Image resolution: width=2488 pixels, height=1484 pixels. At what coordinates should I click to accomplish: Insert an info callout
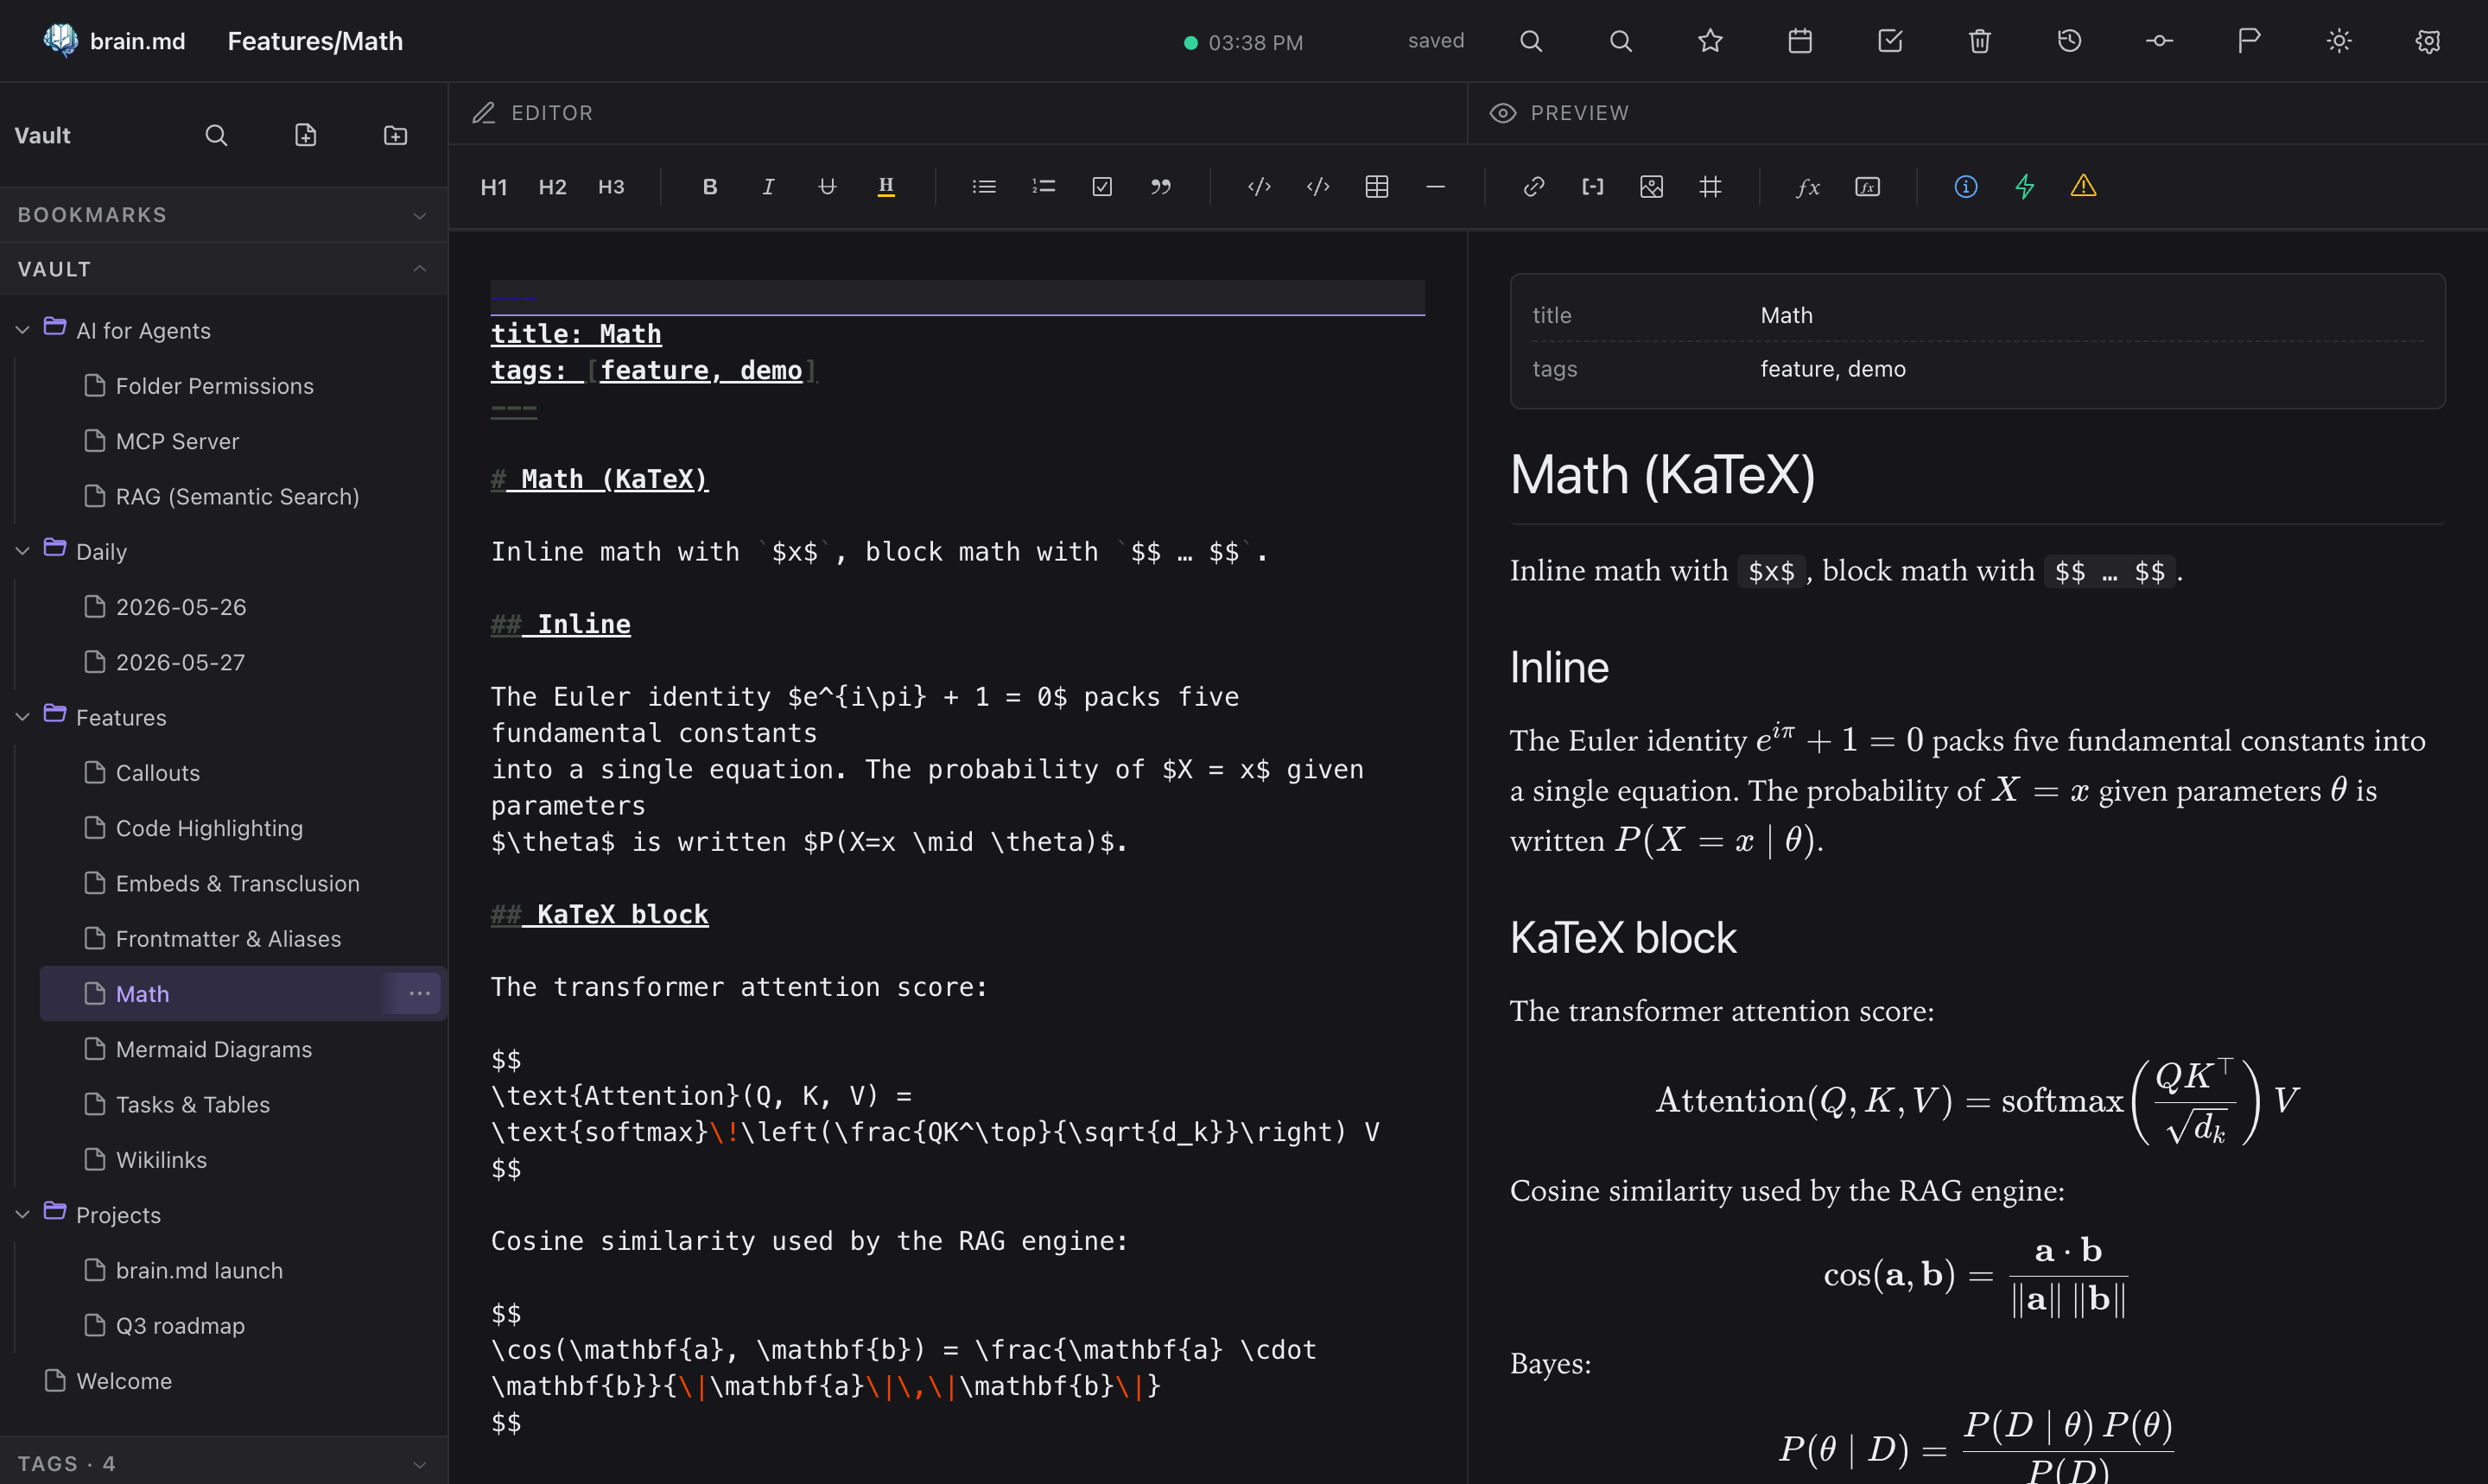click(1966, 187)
